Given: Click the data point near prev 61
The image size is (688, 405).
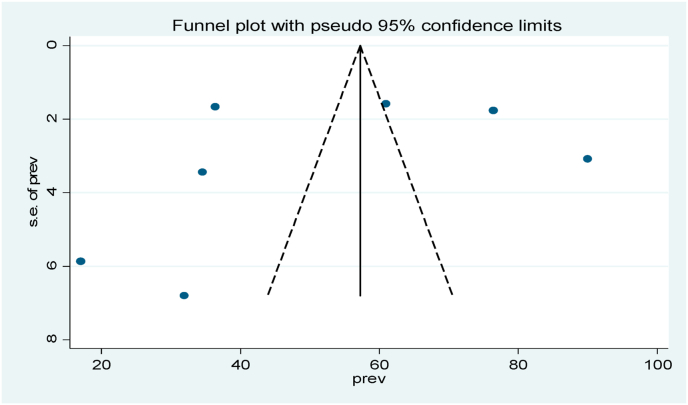Looking at the screenshot, I should click(386, 104).
